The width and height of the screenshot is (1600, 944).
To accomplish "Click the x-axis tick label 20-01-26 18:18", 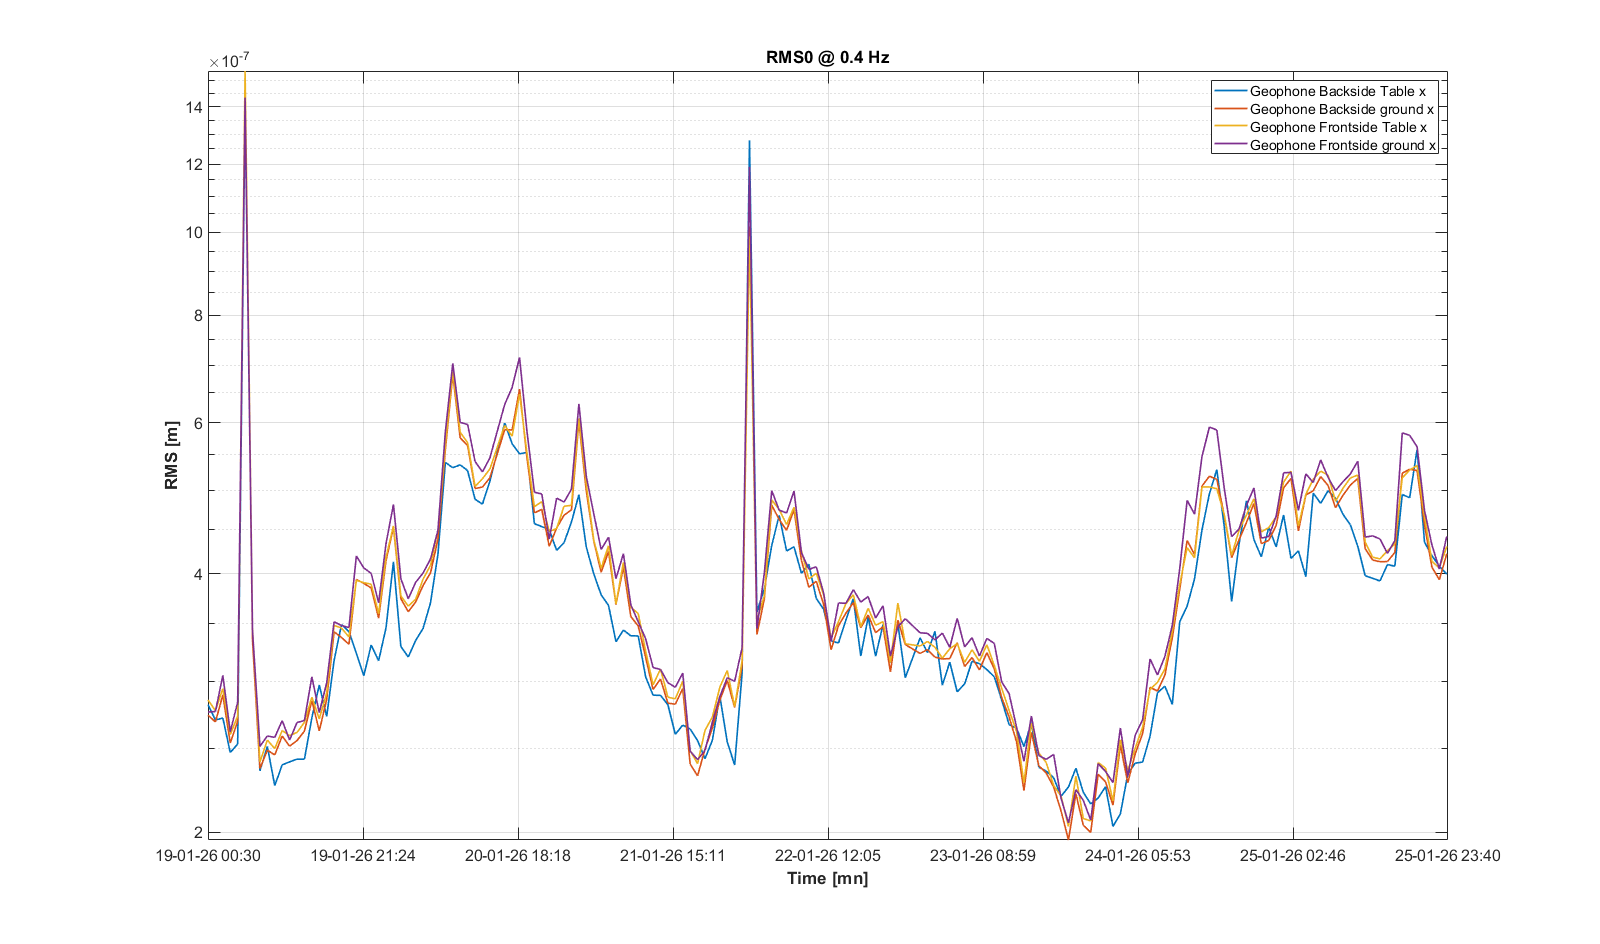I will [518, 856].
